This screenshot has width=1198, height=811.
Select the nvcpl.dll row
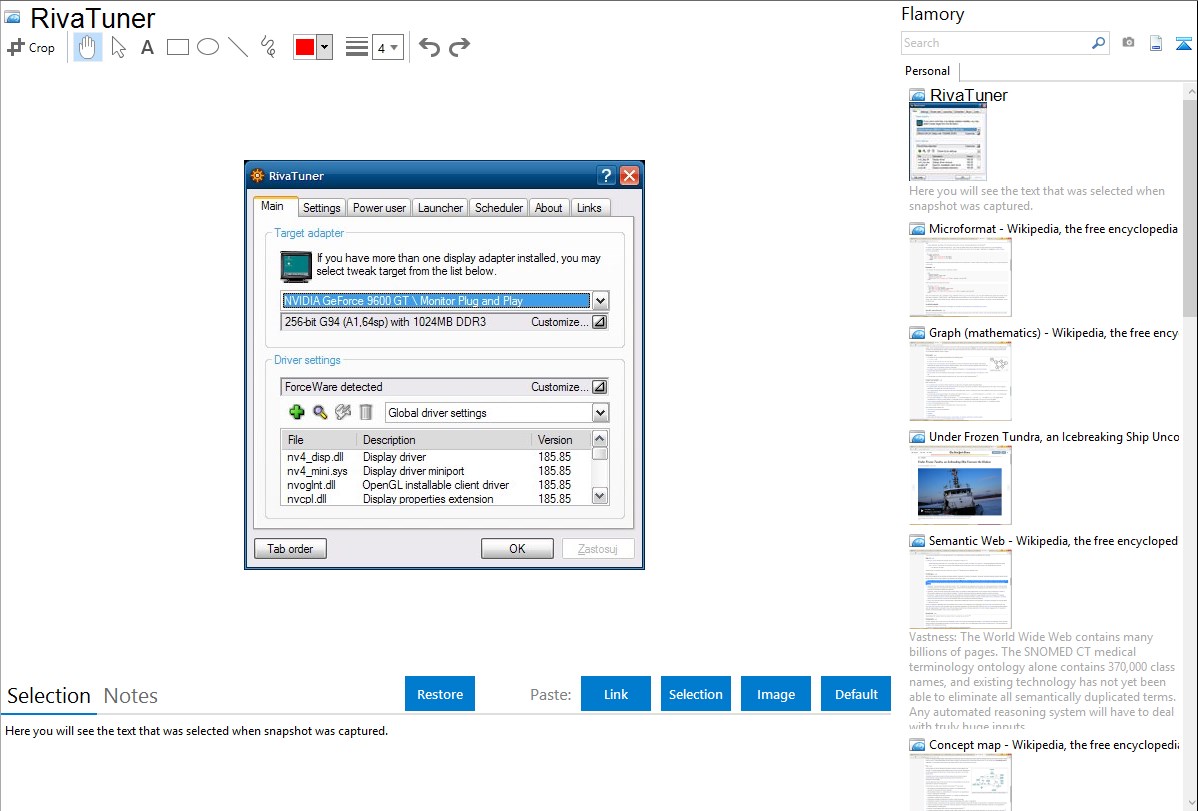click(436, 498)
